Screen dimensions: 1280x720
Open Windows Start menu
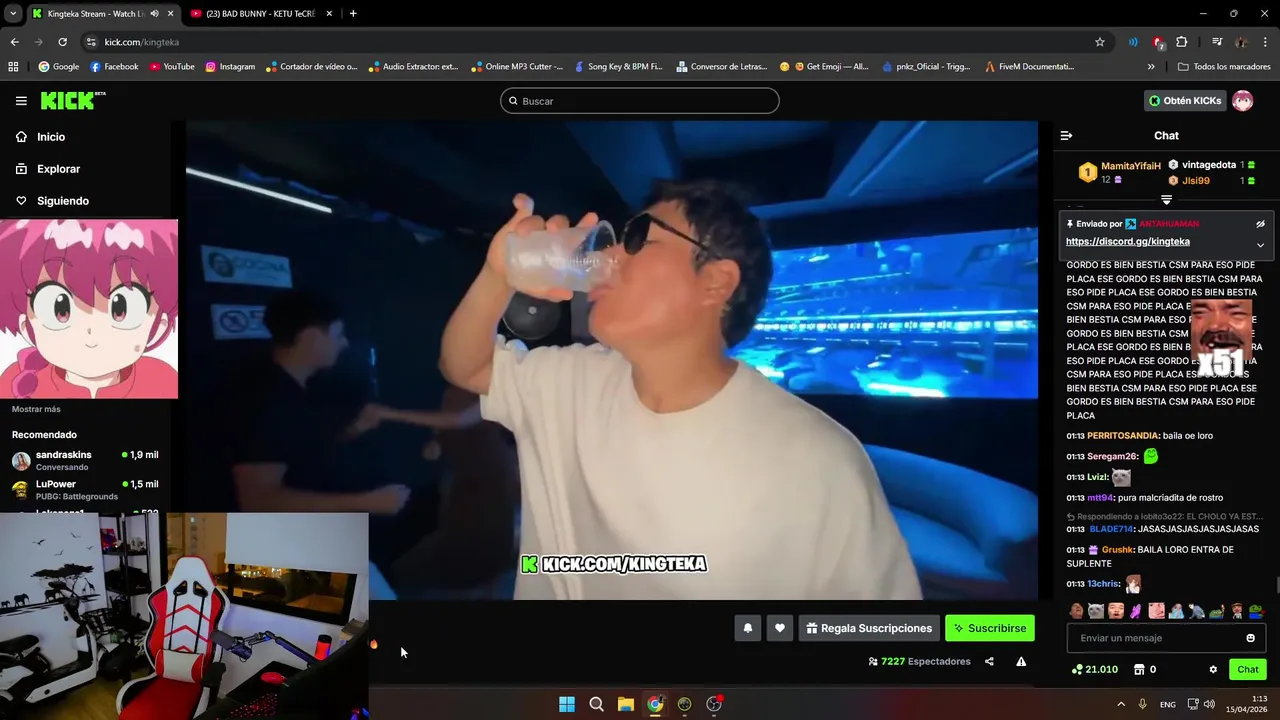[x=567, y=704]
